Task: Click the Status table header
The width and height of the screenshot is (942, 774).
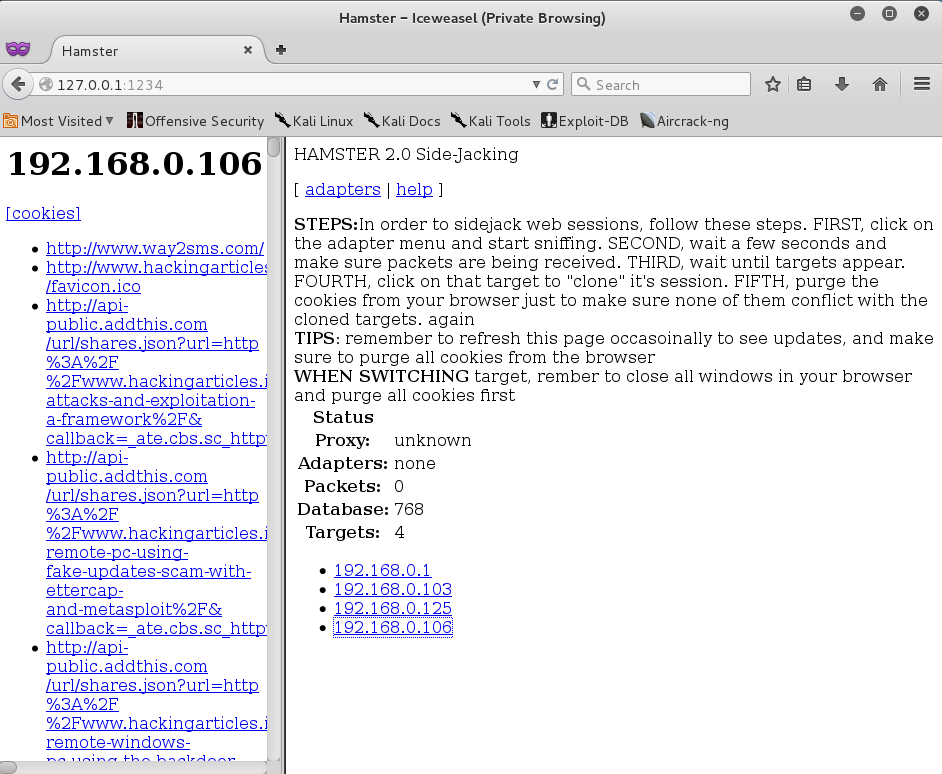Action: click(343, 417)
